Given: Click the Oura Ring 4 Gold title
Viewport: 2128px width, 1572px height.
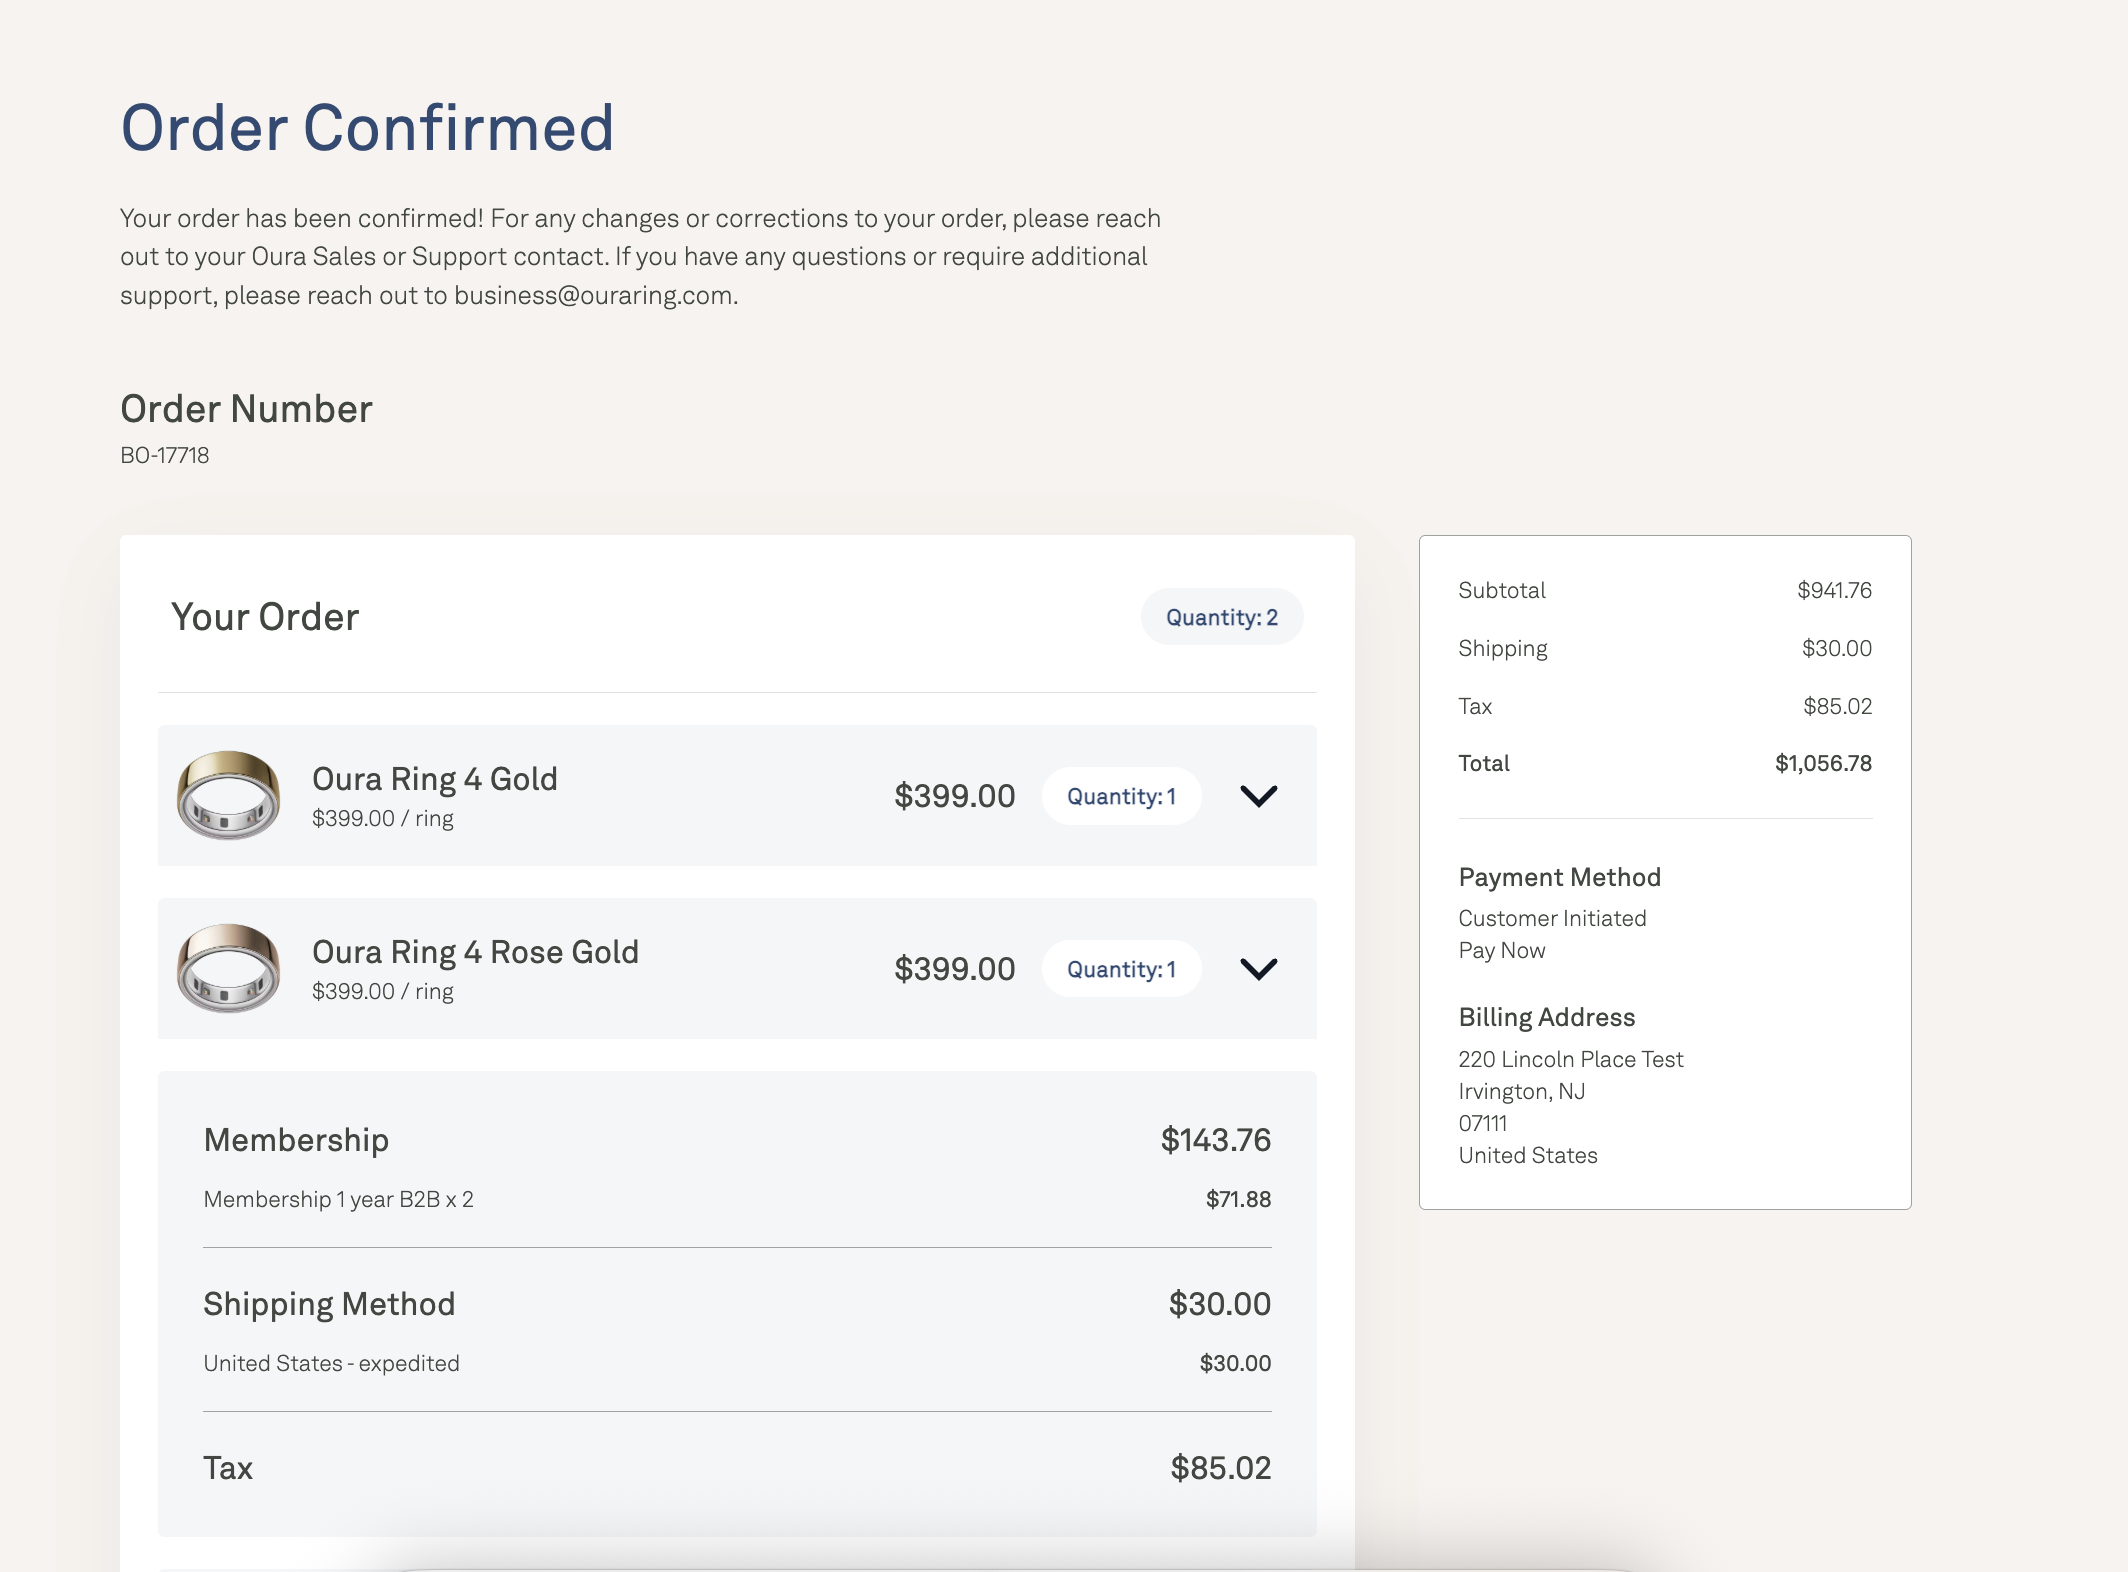Looking at the screenshot, I should [435, 779].
